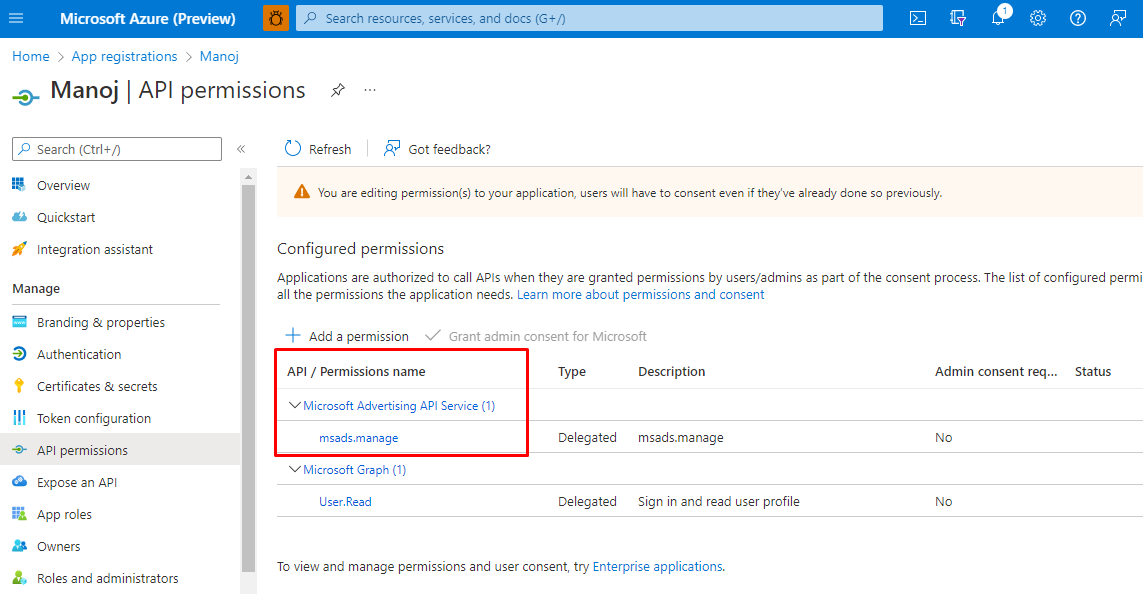Click the Microsoft Azure (Preview) title
The width and height of the screenshot is (1143, 594).
pyautogui.click(x=148, y=18)
